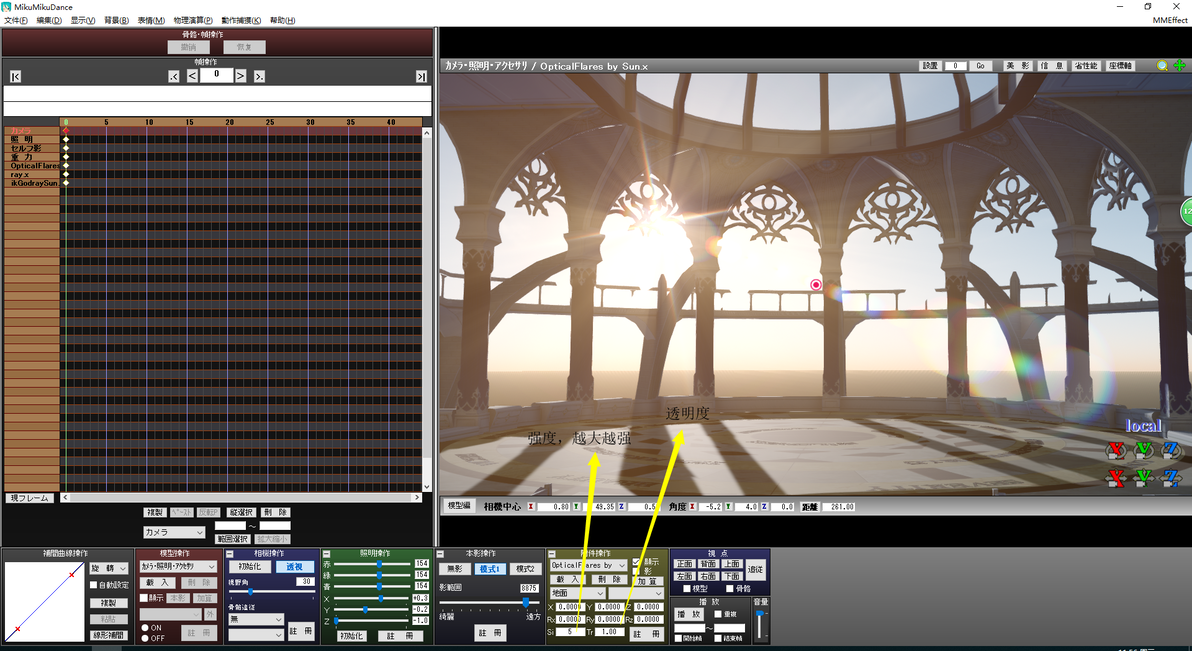Toggle the 模型 checkbox in 視点 panel

click(x=686, y=589)
